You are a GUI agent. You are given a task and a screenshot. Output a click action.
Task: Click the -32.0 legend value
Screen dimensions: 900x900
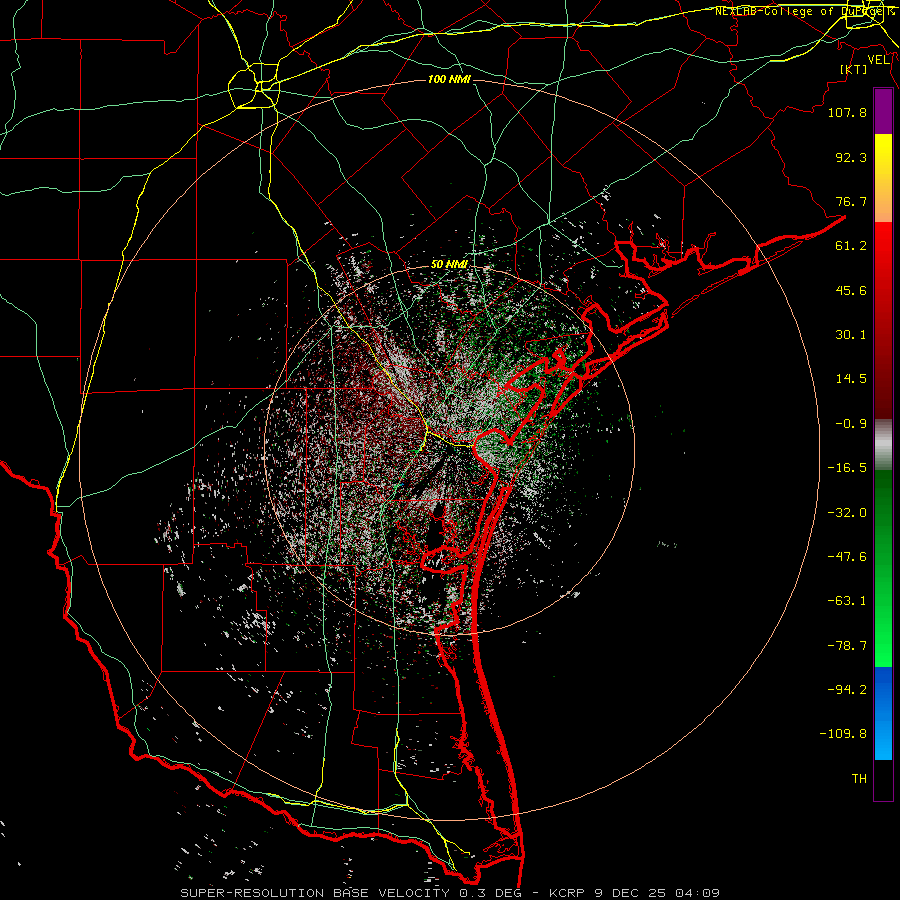(x=847, y=513)
